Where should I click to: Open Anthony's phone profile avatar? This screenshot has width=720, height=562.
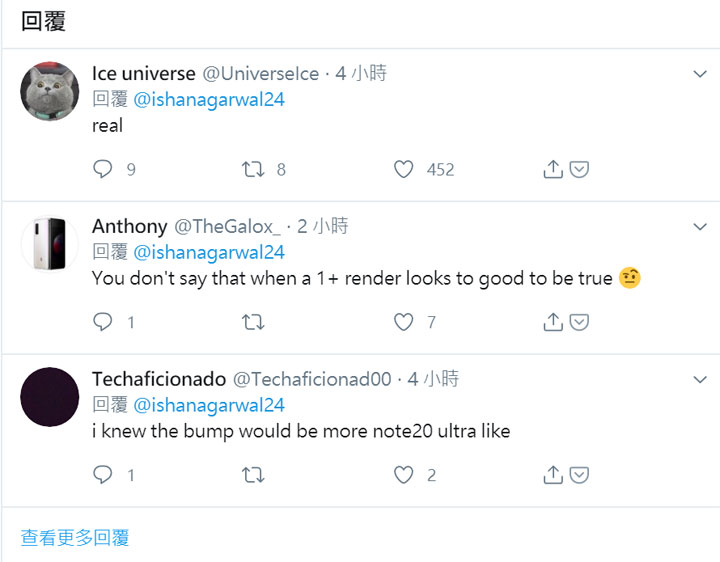click(x=50, y=243)
